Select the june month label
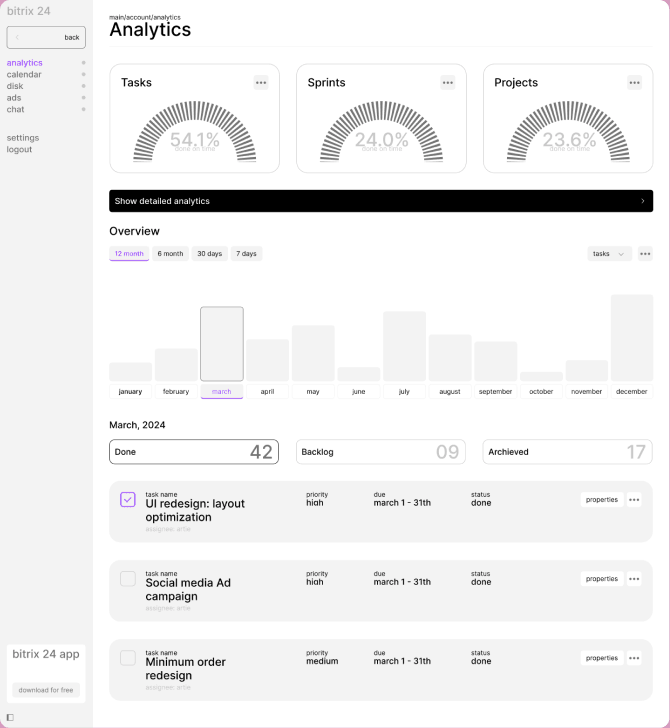Screen dimensions: 670x728 (x=358, y=391)
